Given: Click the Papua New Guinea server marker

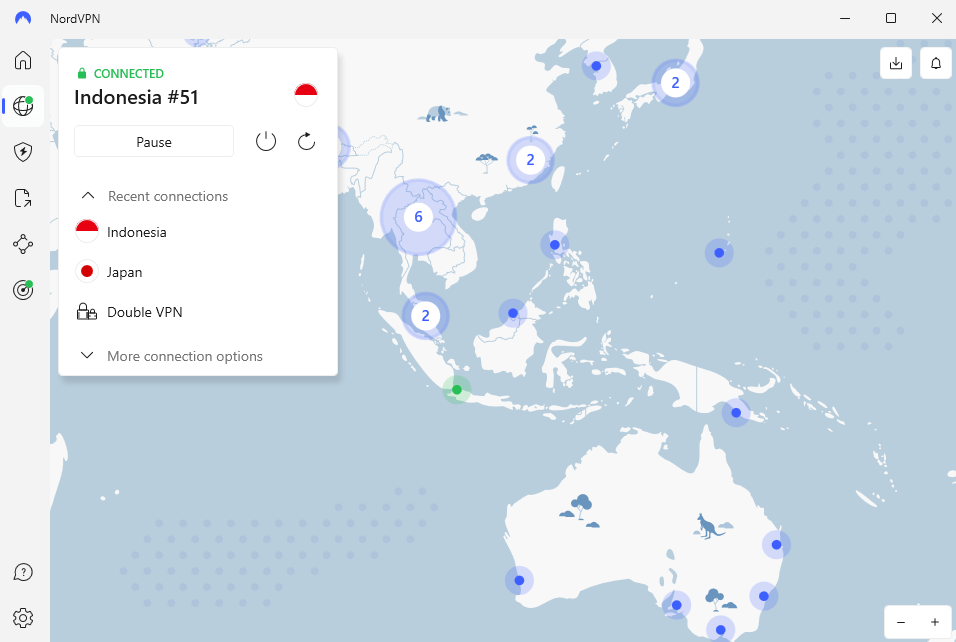Looking at the screenshot, I should (736, 413).
